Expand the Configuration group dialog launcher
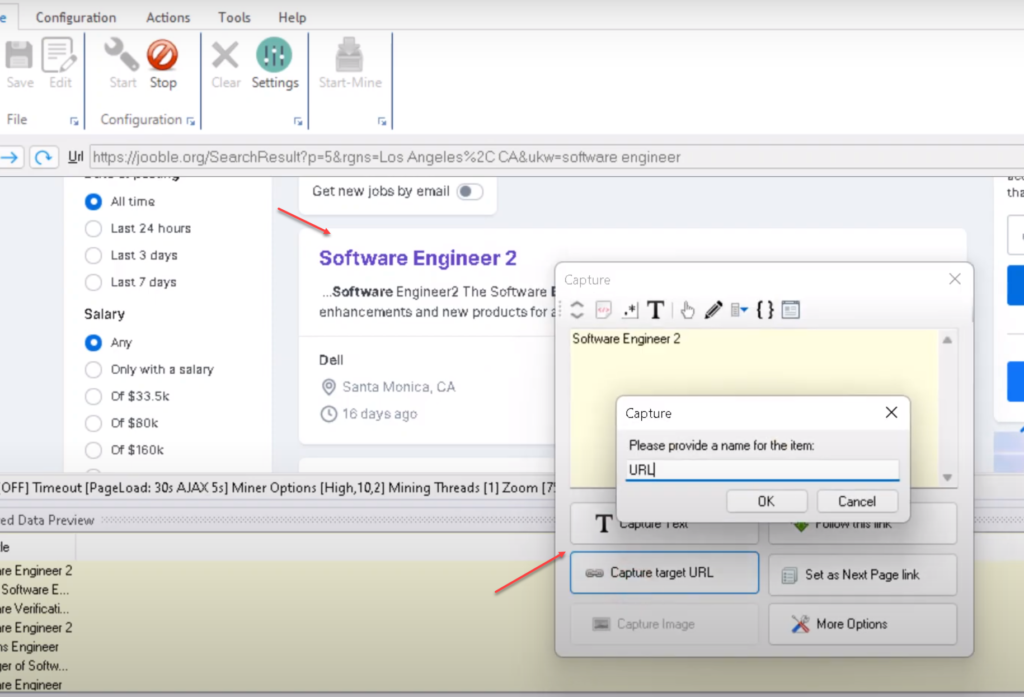The image size is (1024, 697). [x=190, y=121]
